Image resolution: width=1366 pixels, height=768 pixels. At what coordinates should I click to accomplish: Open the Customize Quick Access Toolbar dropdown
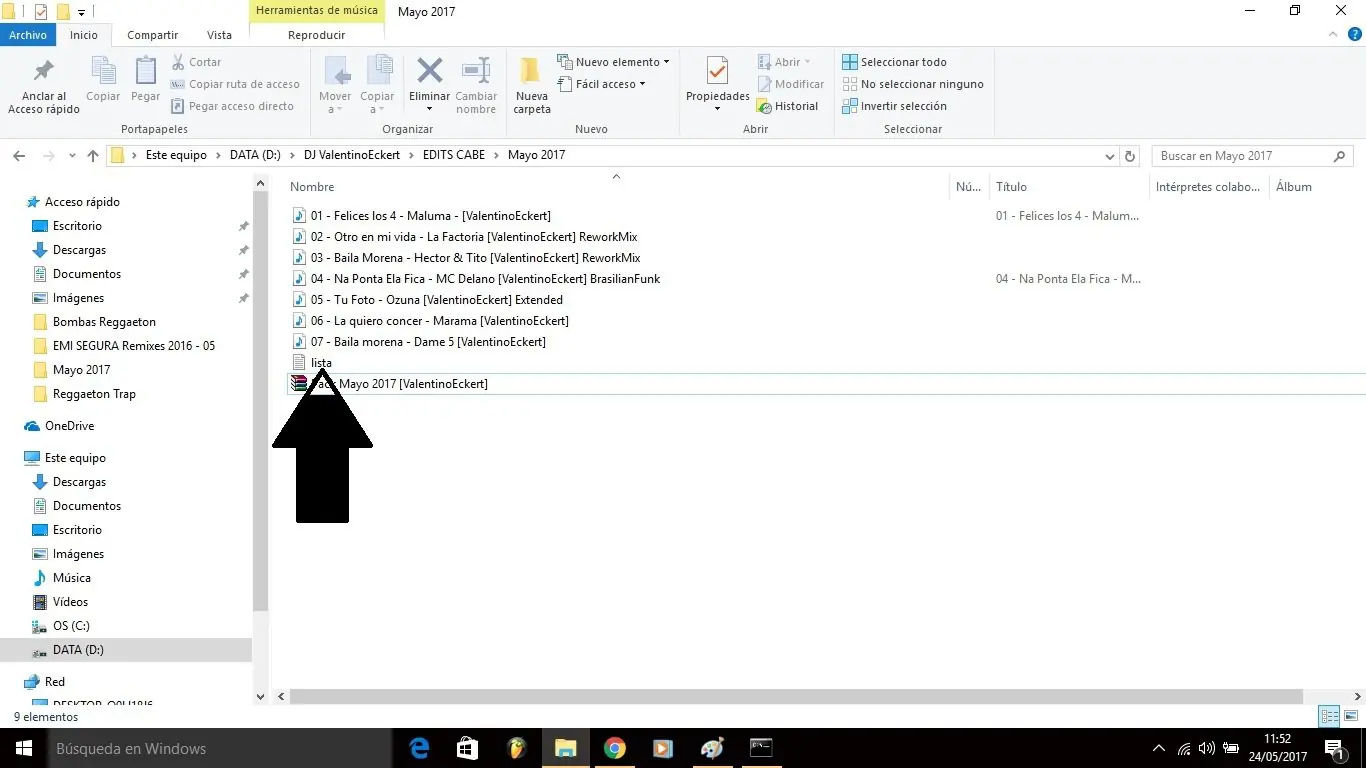point(81,13)
